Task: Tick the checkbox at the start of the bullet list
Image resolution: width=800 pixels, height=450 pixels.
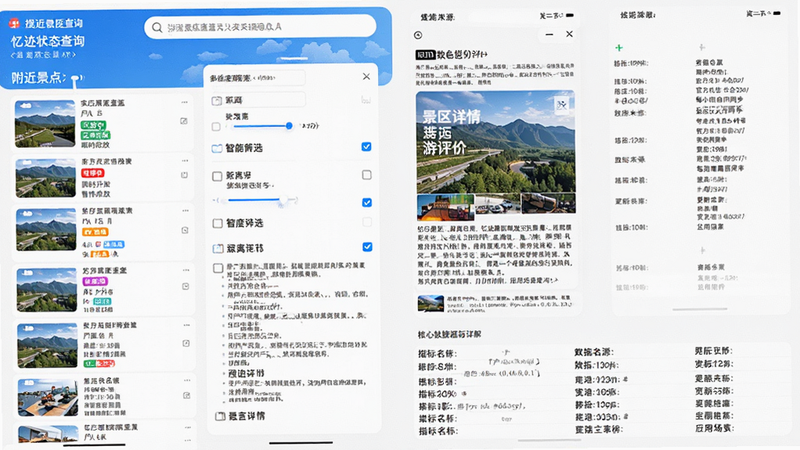Action: click(218, 268)
